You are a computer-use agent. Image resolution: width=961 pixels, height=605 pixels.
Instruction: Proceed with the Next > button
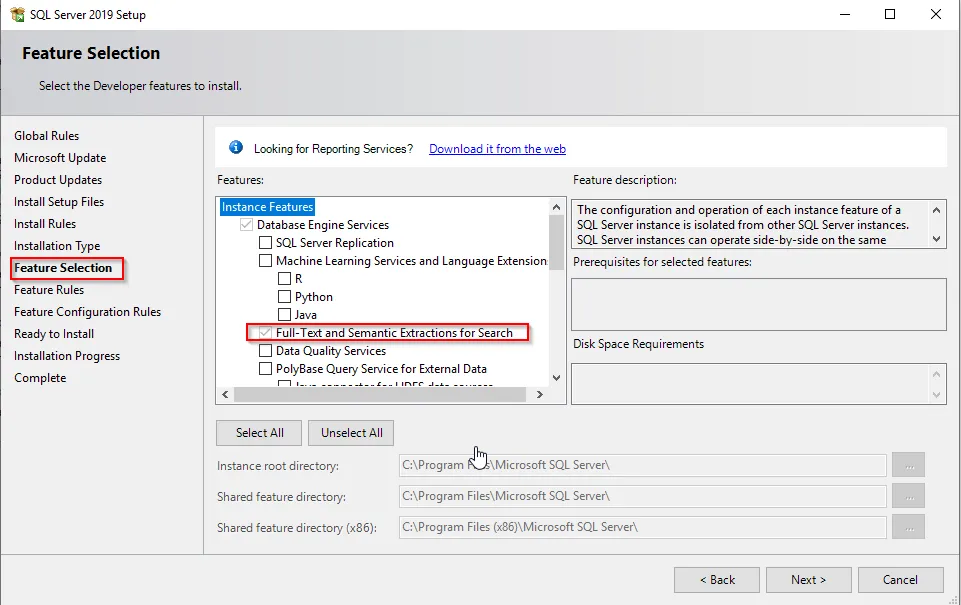click(x=809, y=580)
